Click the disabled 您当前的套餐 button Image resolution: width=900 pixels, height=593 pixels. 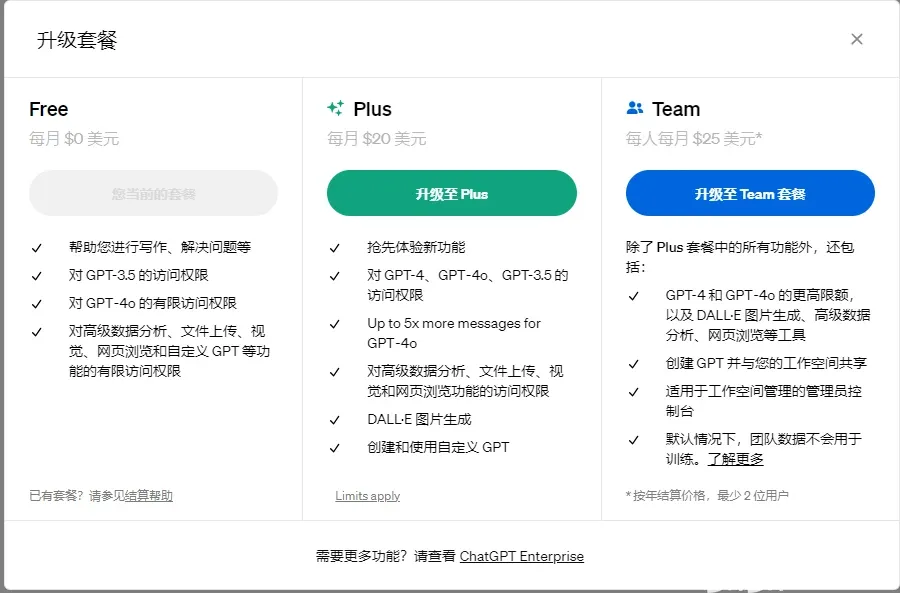coord(152,193)
